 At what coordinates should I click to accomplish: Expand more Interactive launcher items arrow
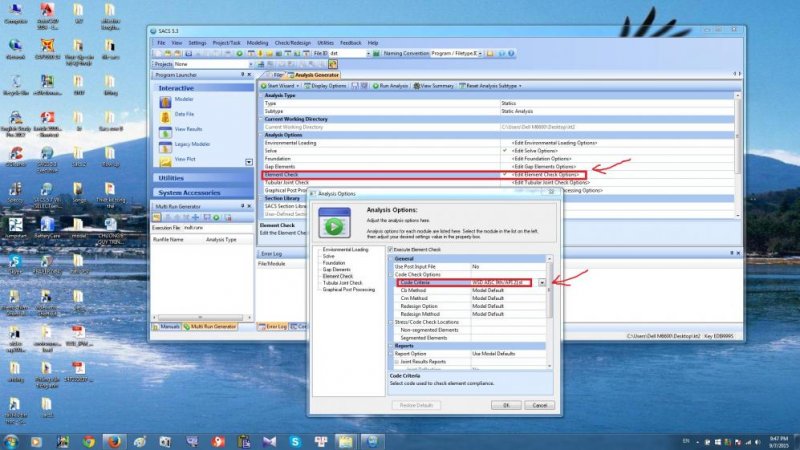[249, 162]
